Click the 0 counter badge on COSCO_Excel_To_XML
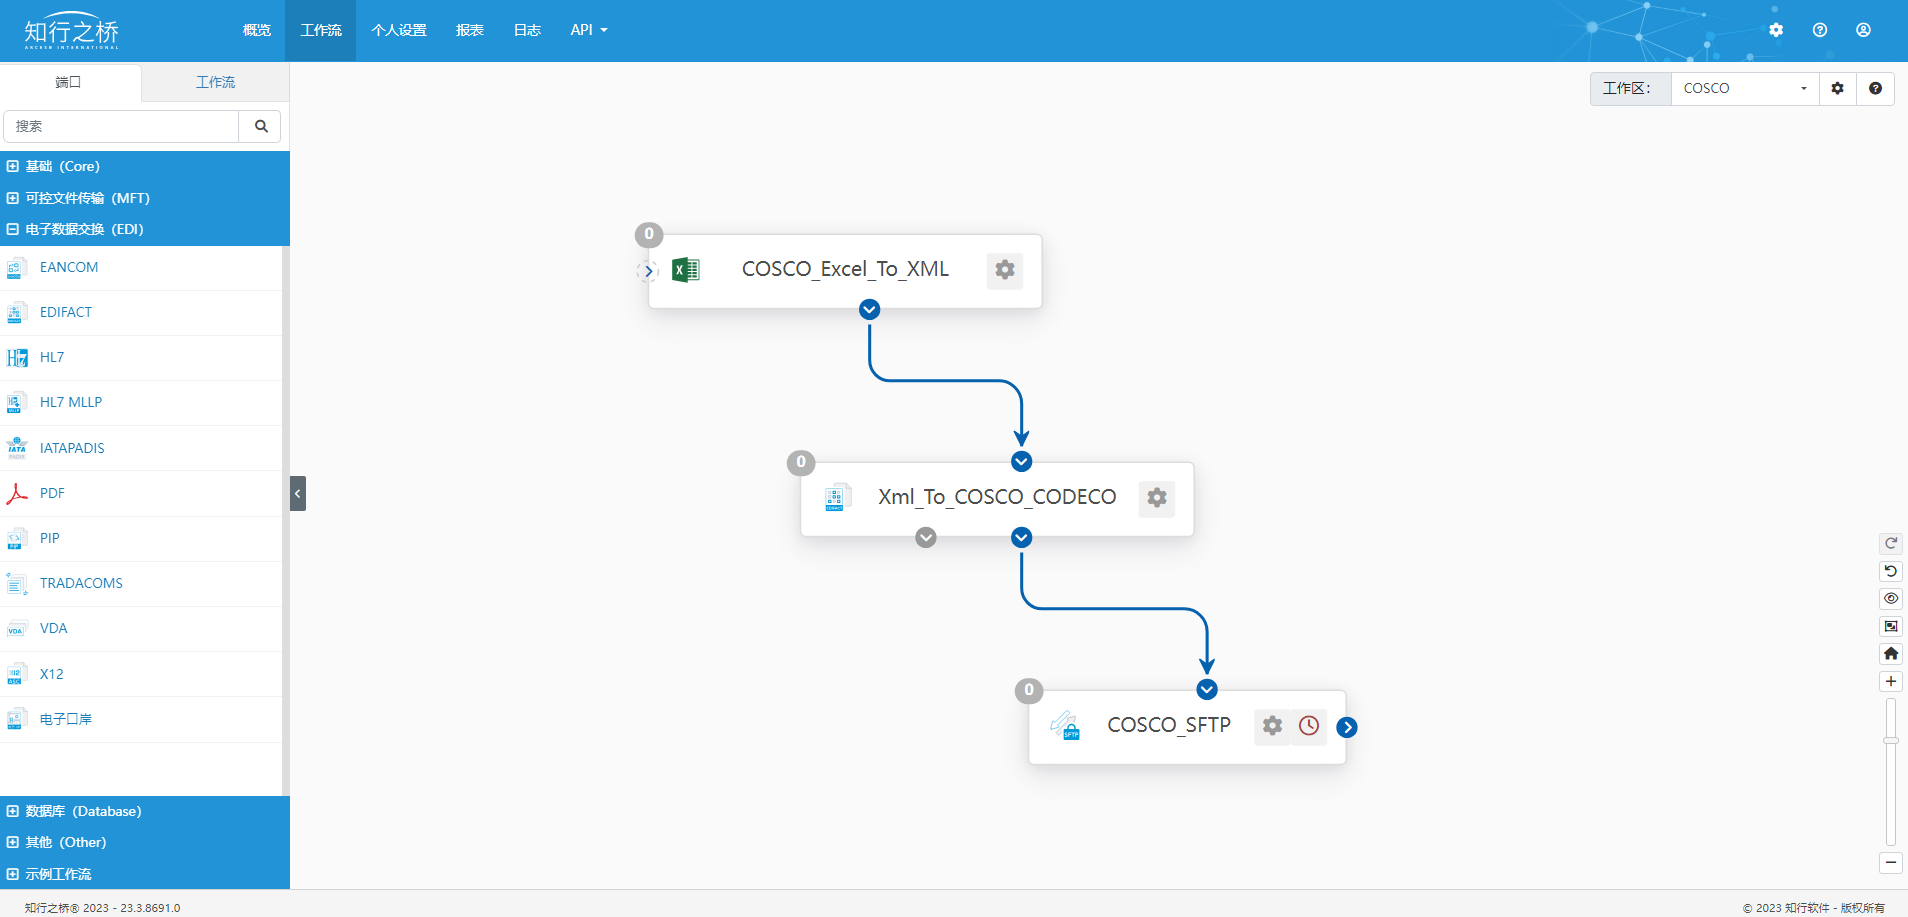1908x917 pixels. pos(649,235)
